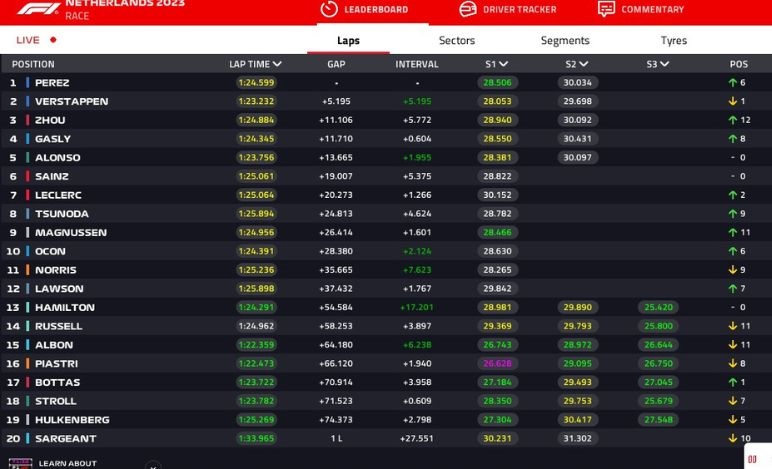Click the Learn About link at bottom
The width and height of the screenshot is (772, 469).
[67, 463]
